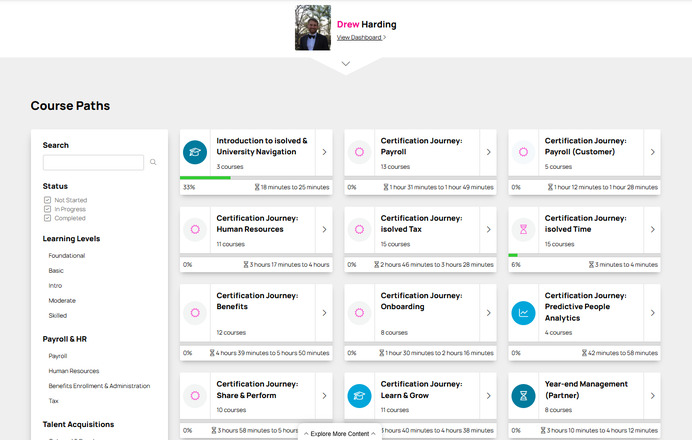The image size is (692, 440).
Task: Open isolved Tax path via its arrow
Action: pos(489,229)
